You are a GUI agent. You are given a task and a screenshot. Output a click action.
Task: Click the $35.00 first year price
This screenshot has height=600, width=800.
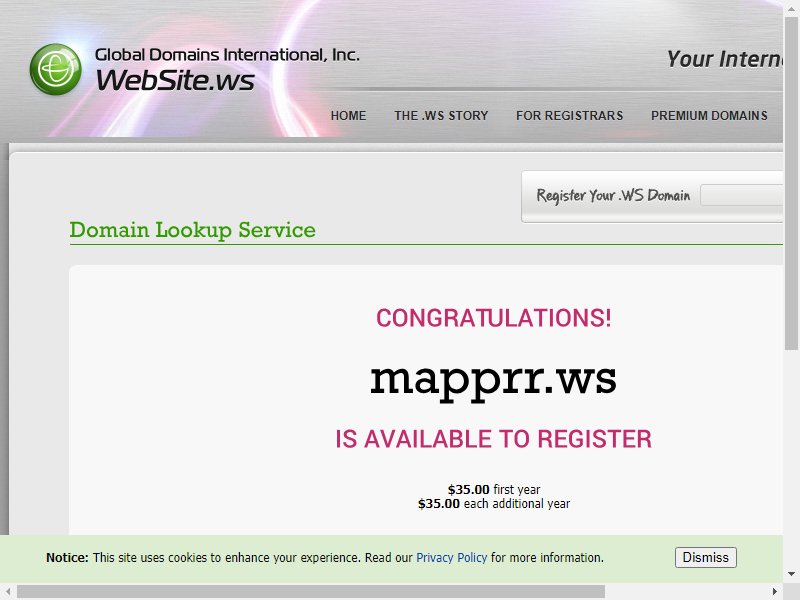coord(494,489)
